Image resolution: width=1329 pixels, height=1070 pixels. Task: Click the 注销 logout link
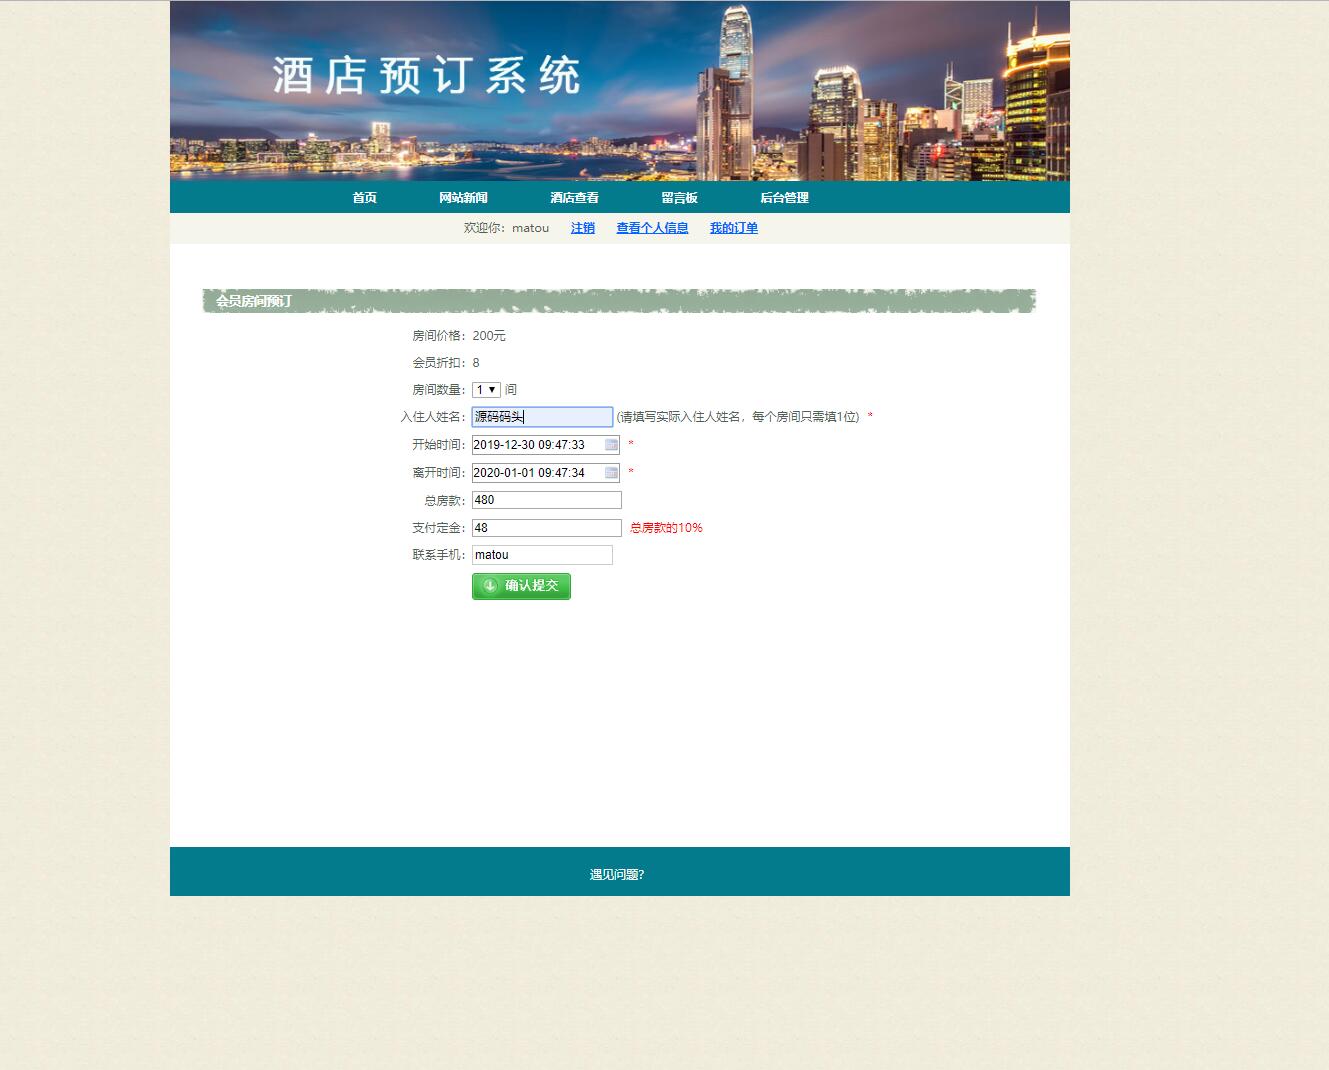[x=582, y=228]
